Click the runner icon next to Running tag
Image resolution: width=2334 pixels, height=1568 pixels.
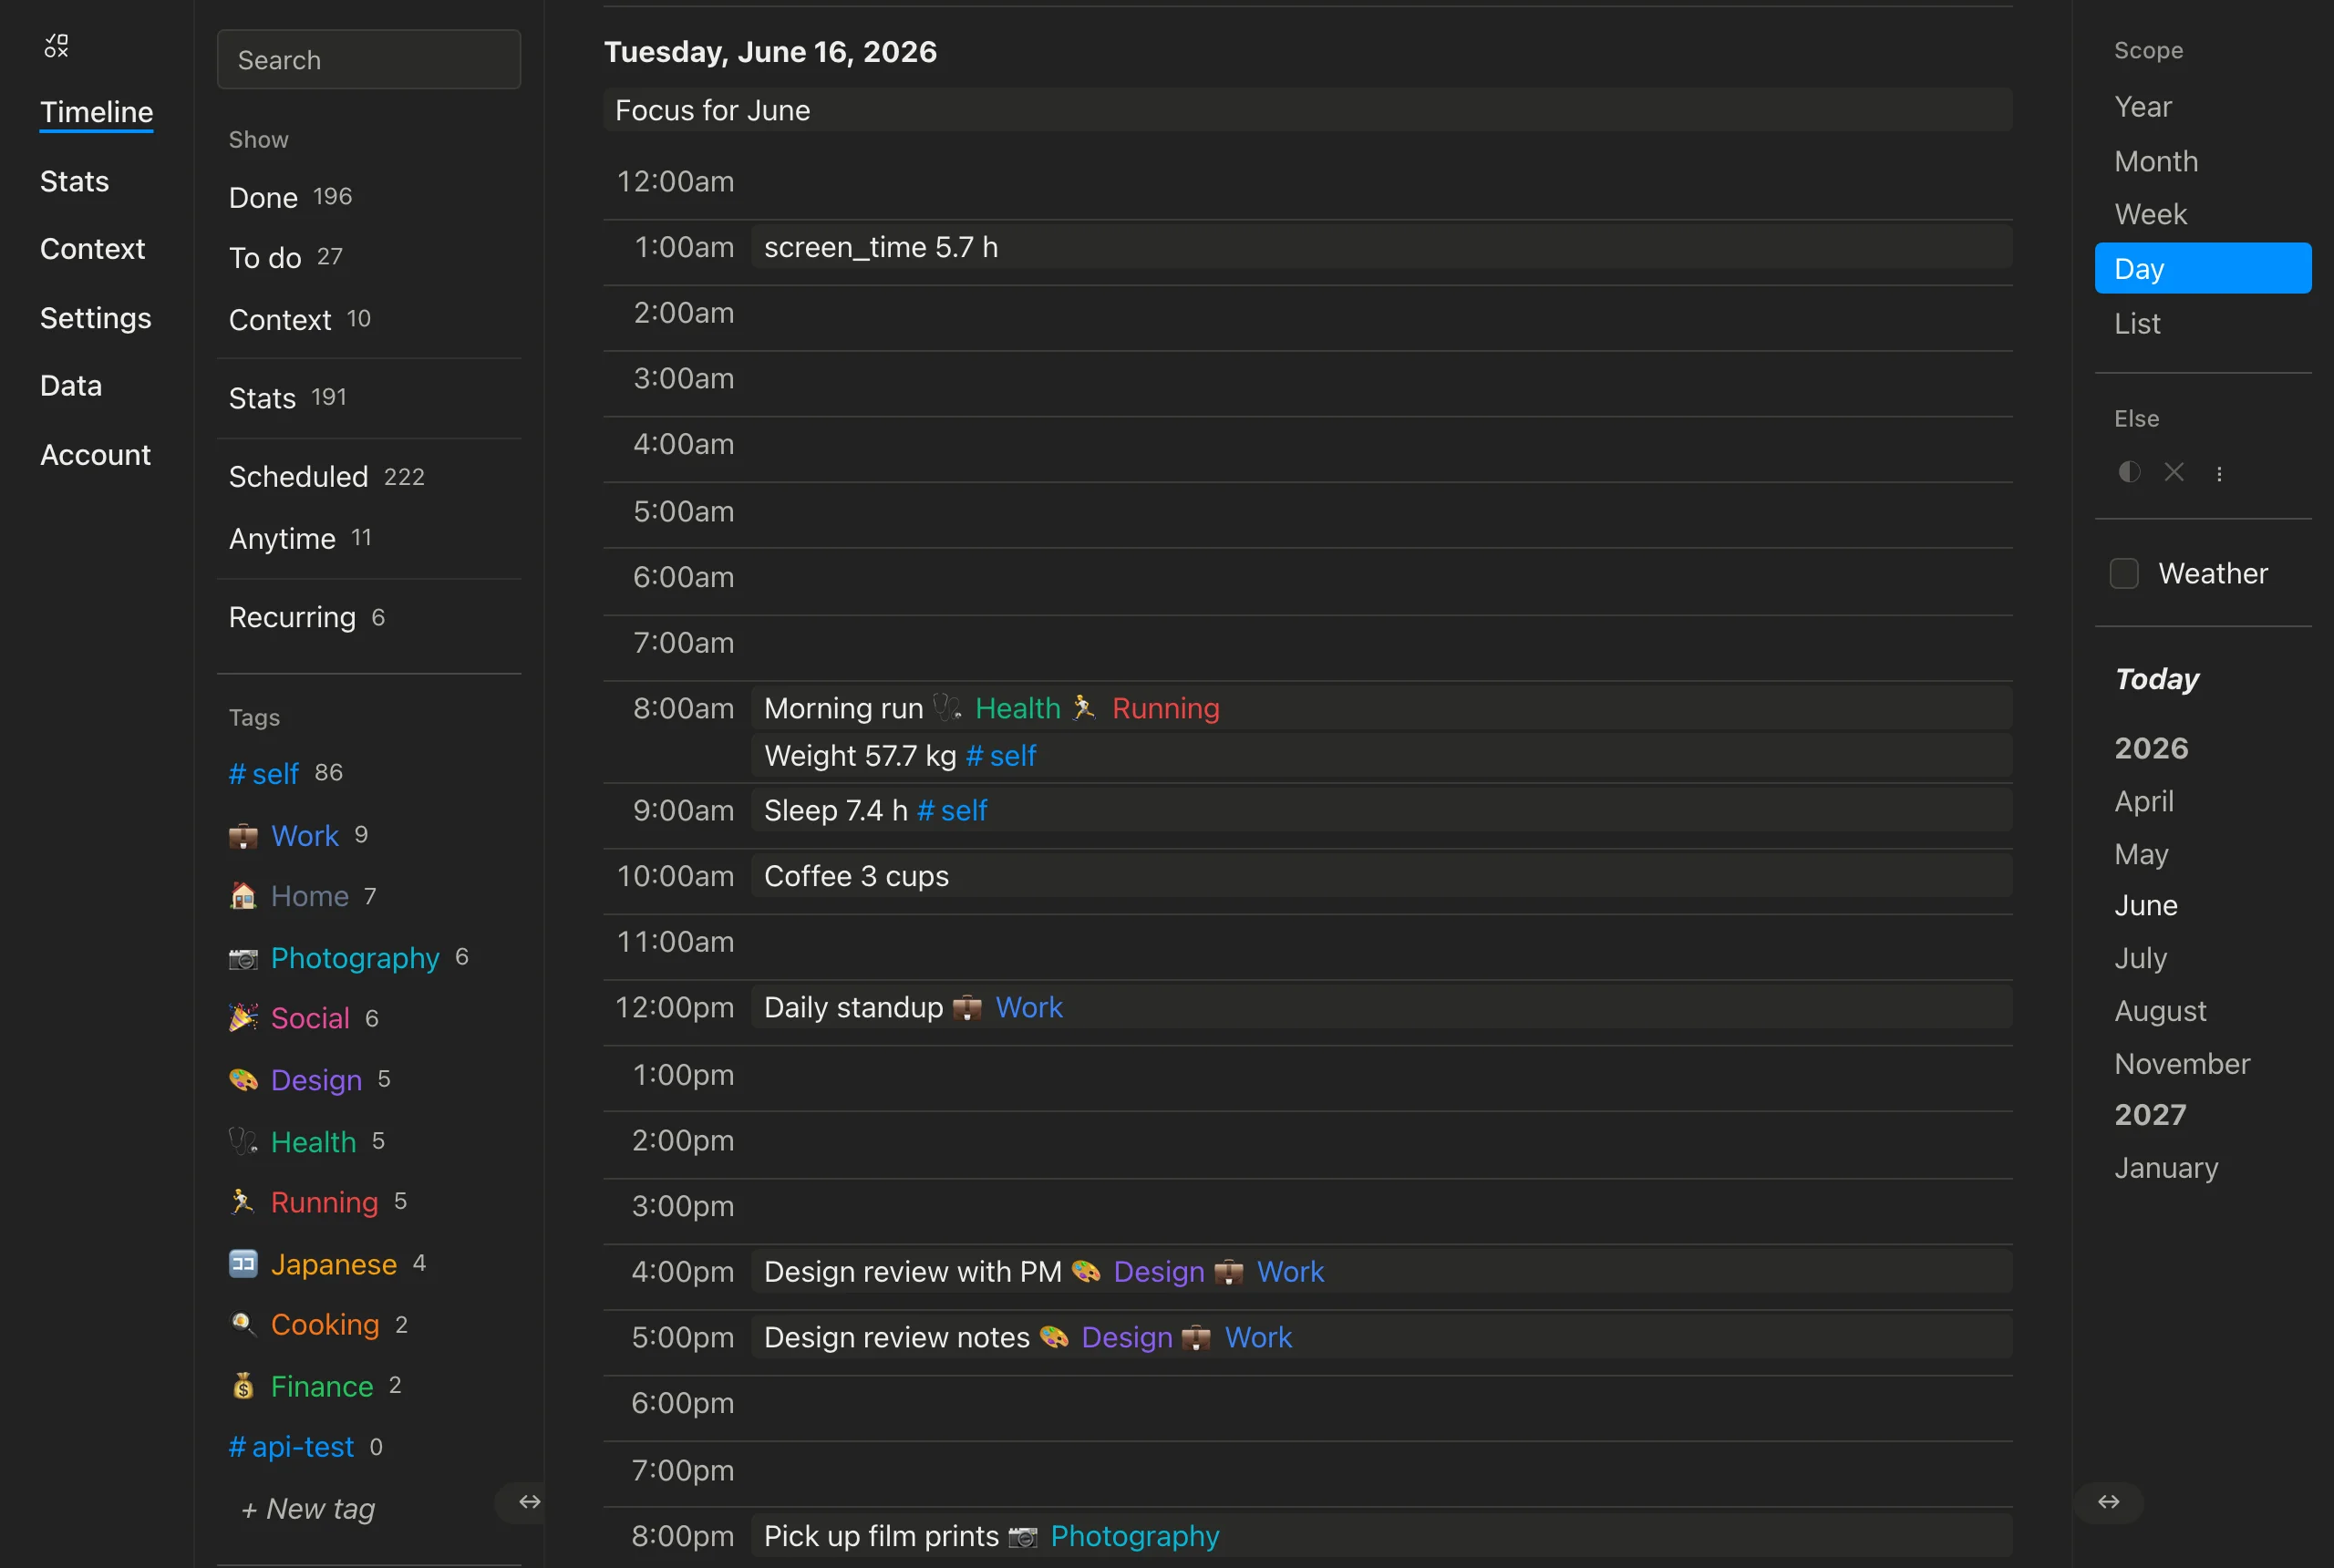pos(243,1202)
